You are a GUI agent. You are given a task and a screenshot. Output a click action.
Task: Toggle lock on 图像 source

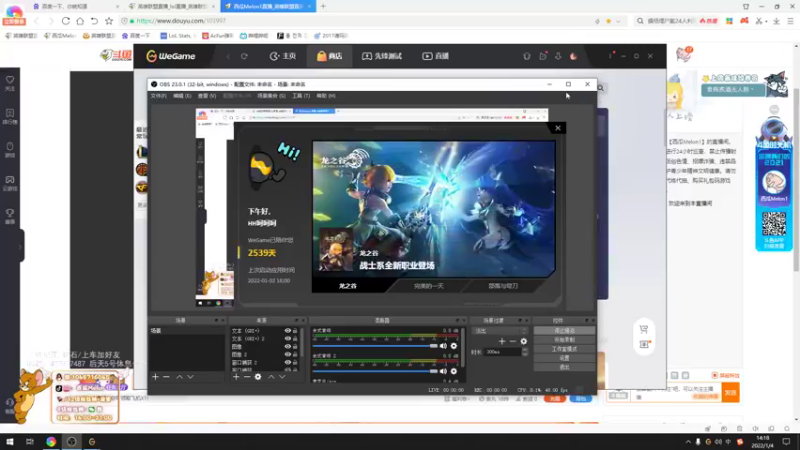click(x=295, y=346)
